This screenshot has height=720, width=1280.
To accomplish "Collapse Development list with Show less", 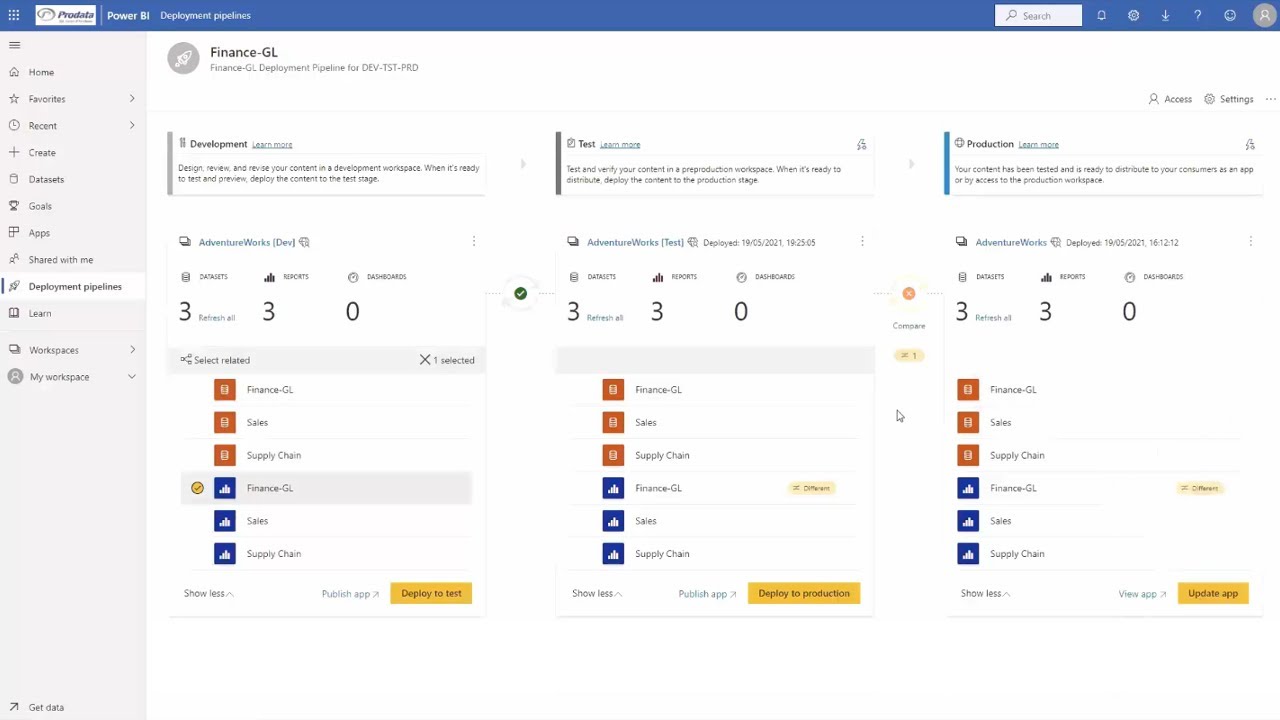I will (x=208, y=593).
